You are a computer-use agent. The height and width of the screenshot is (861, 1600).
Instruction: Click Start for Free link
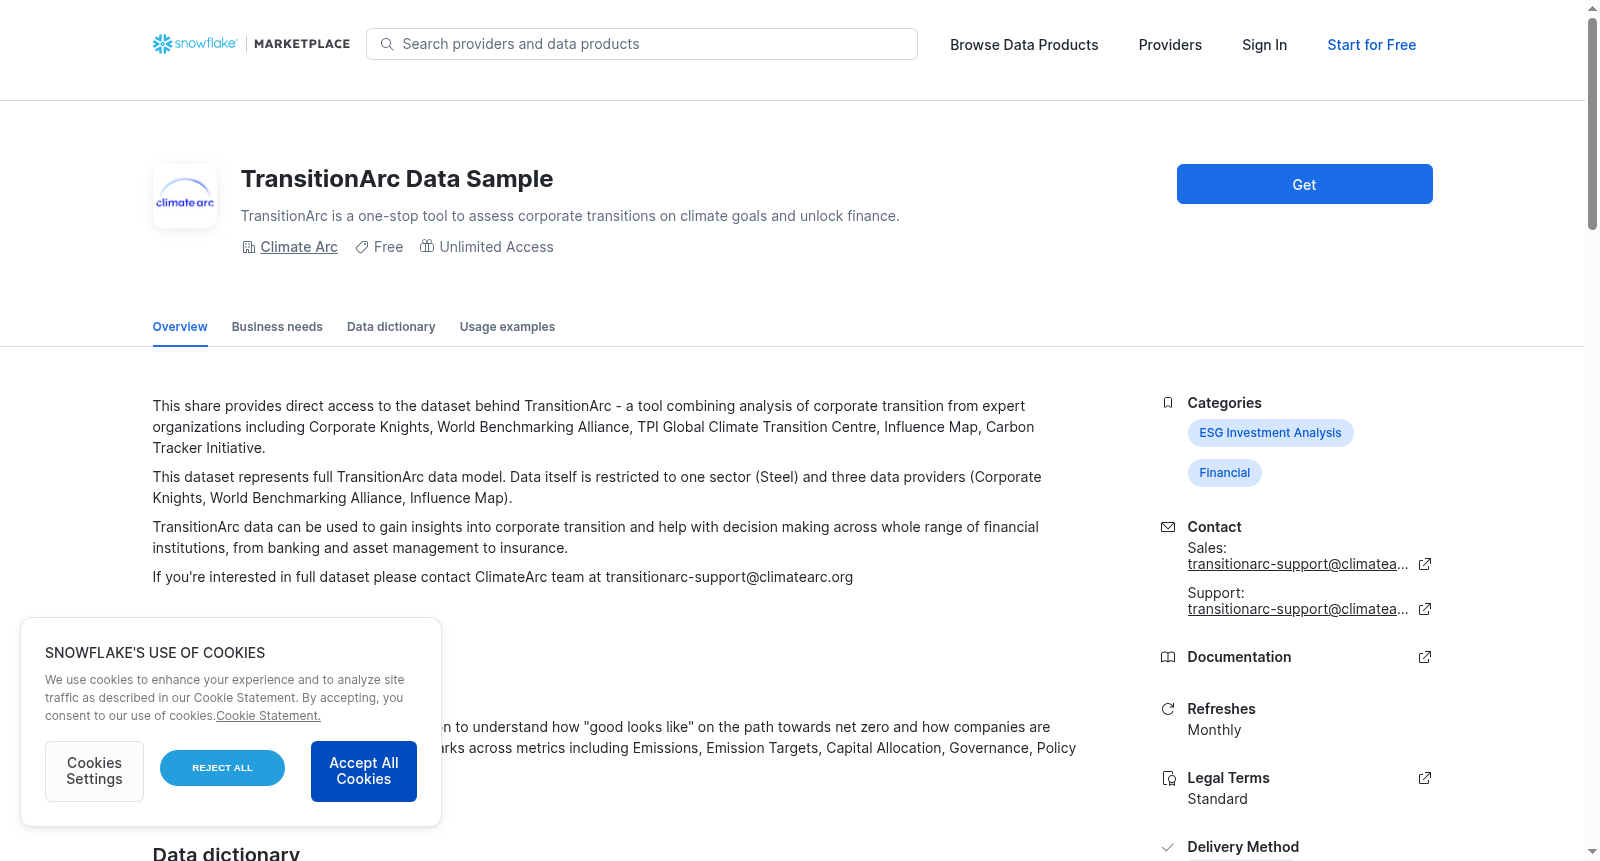click(1372, 45)
